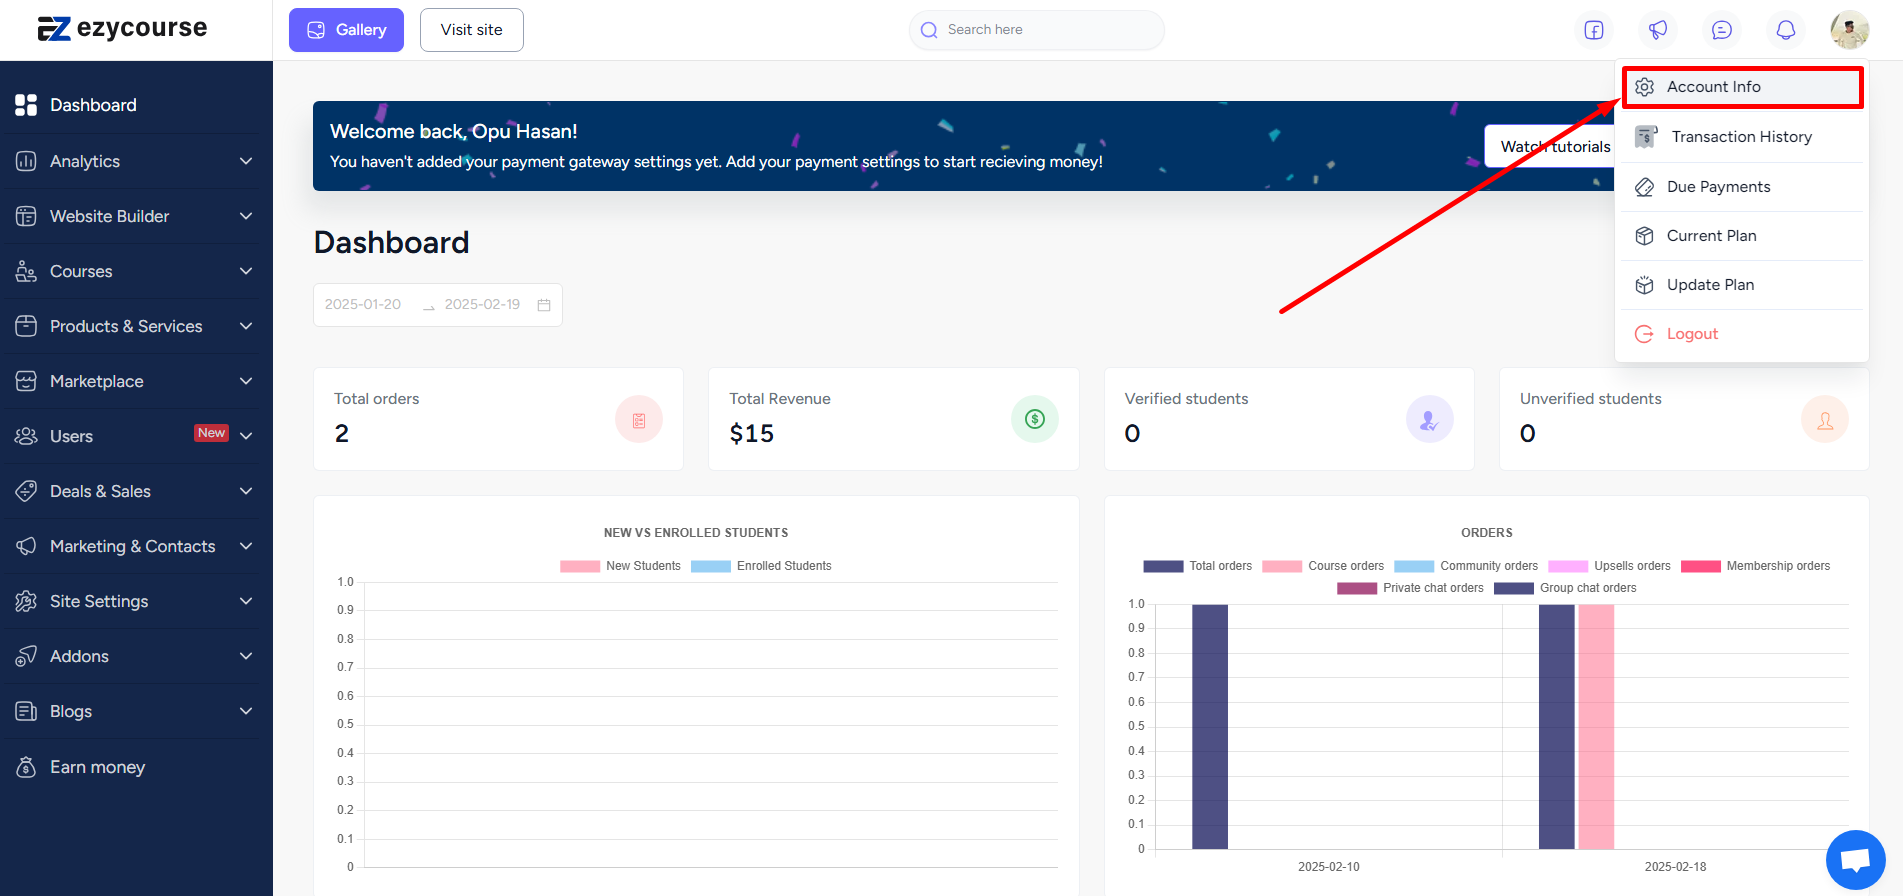The image size is (1903, 896).
Task: Click the New badge next to Users
Action: coord(211,433)
